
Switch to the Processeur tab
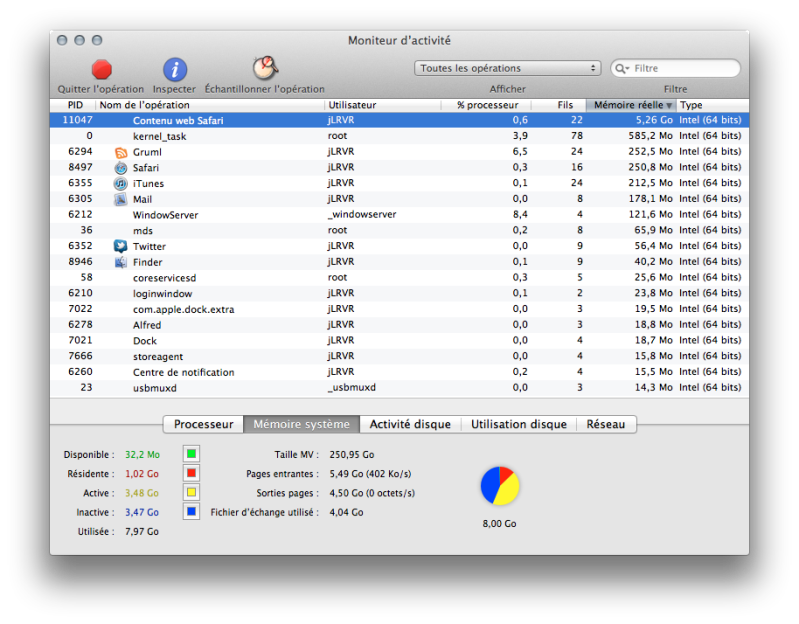click(x=203, y=424)
